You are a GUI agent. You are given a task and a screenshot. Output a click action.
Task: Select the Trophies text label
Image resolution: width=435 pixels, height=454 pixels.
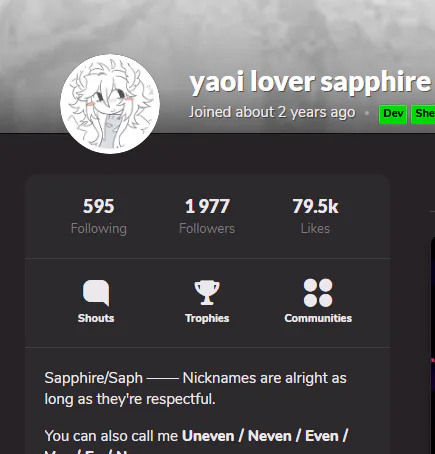pos(207,318)
